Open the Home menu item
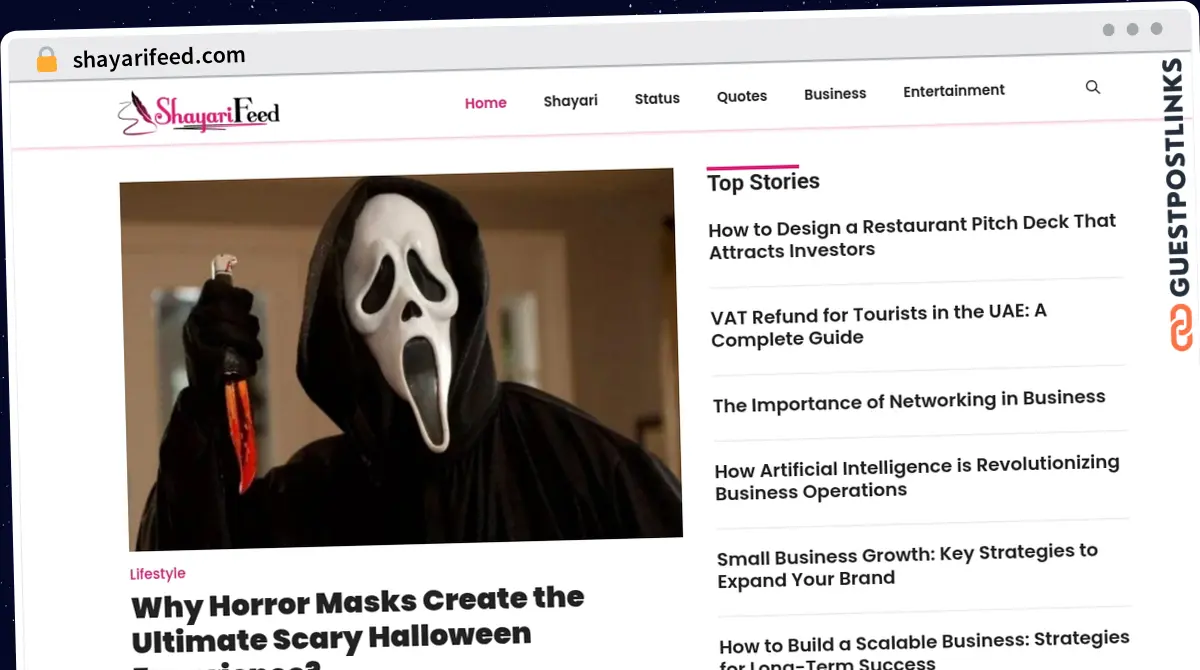The height and width of the screenshot is (670, 1200). (x=485, y=103)
